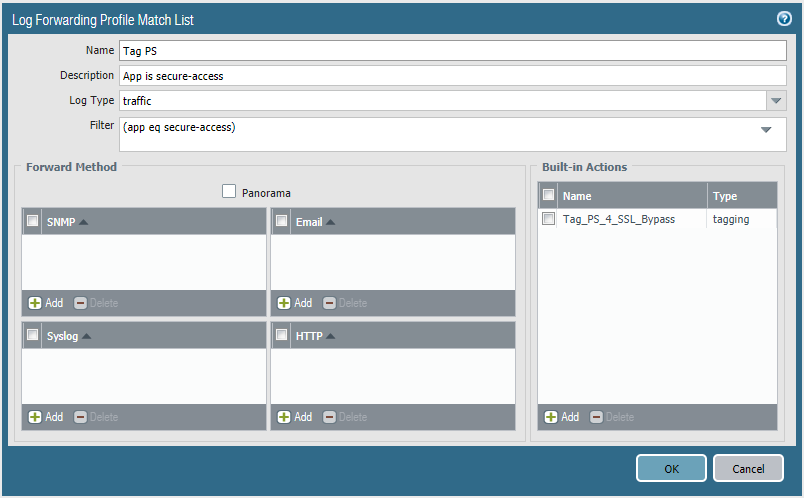Click the Delete icon under SNMP list
Image resolution: width=804 pixels, height=498 pixels.
click(81, 303)
